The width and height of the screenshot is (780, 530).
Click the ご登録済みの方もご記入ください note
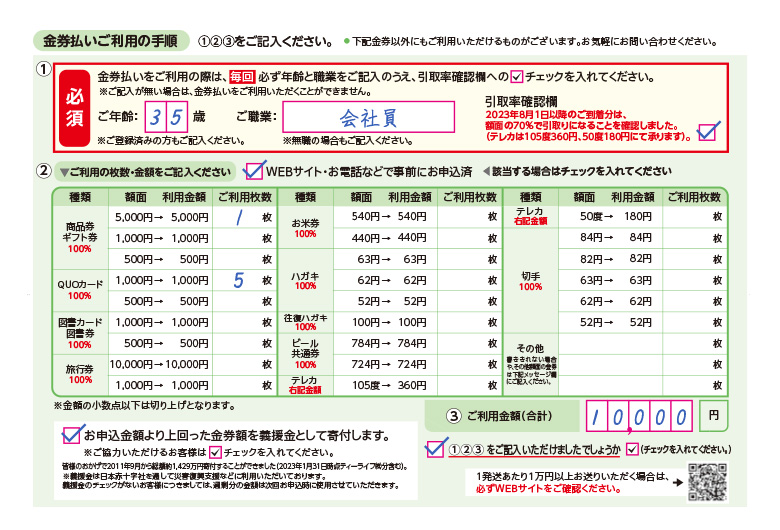(171, 141)
